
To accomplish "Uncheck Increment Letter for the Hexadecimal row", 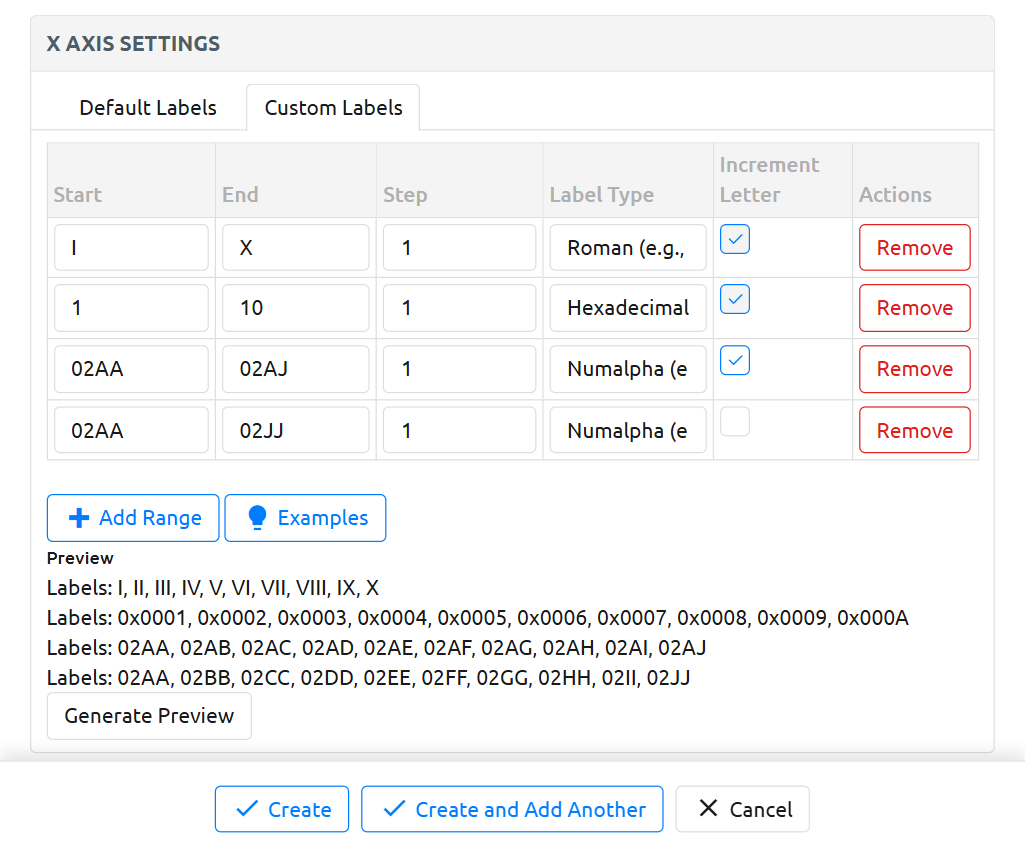I will pyautogui.click(x=735, y=299).
